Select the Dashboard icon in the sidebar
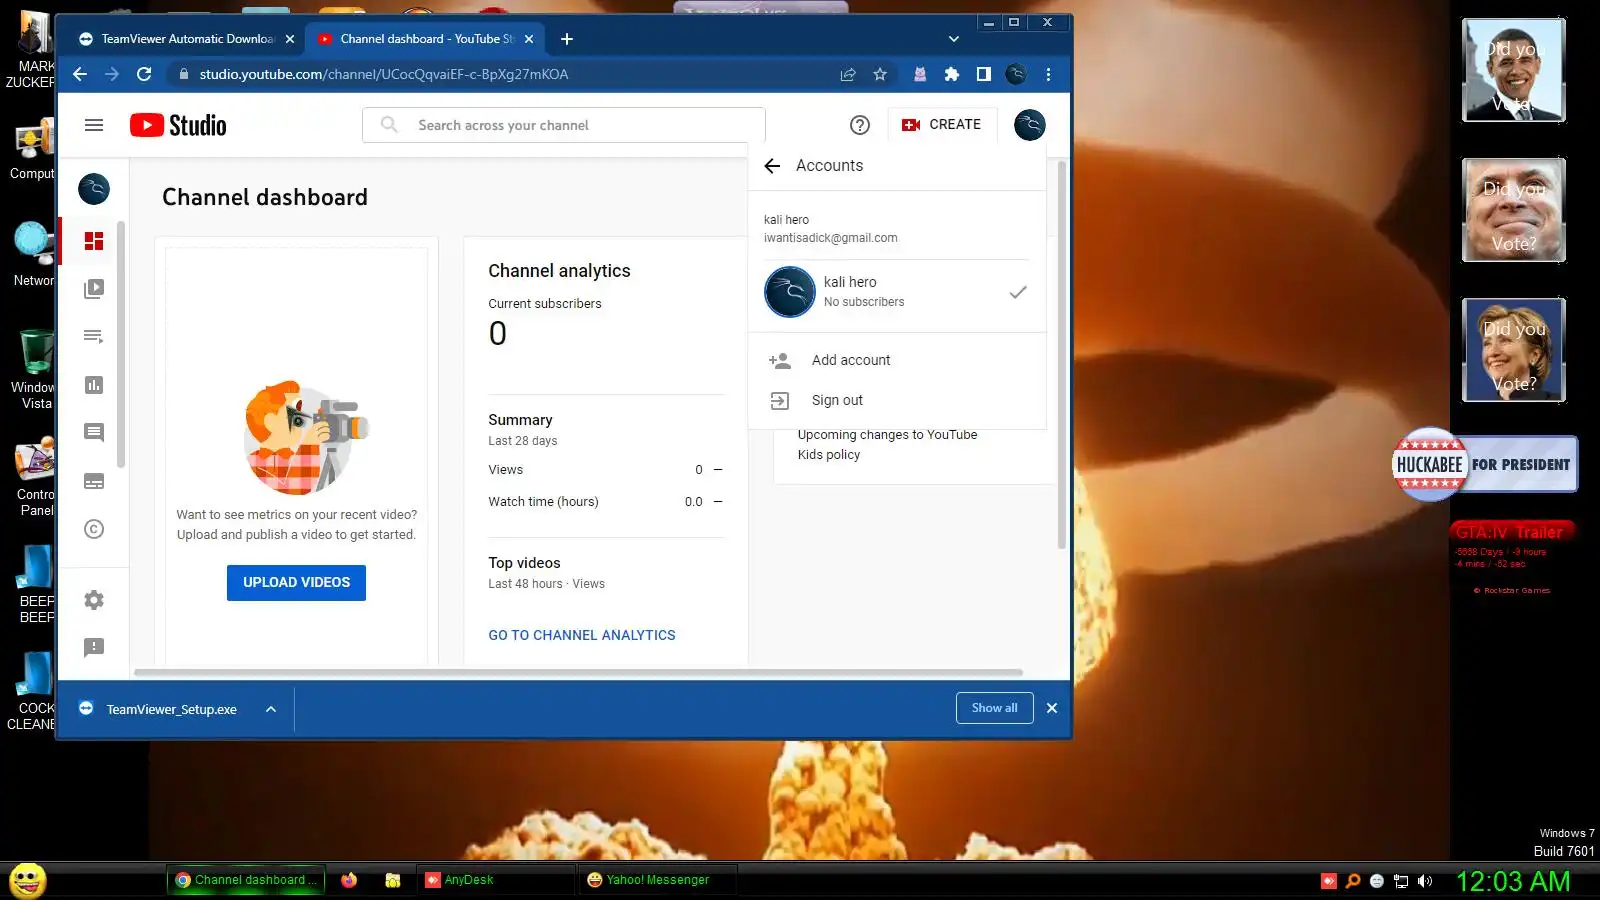 coord(94,241)
